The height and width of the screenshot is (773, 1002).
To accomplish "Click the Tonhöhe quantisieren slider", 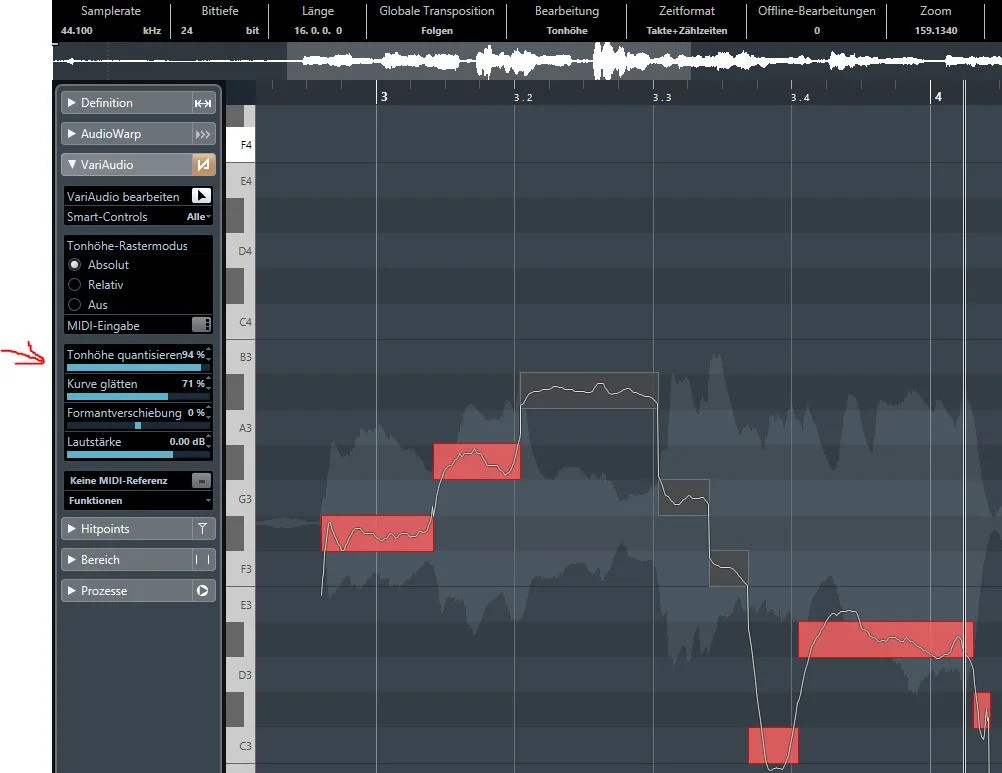I will [x=138, y=368].
